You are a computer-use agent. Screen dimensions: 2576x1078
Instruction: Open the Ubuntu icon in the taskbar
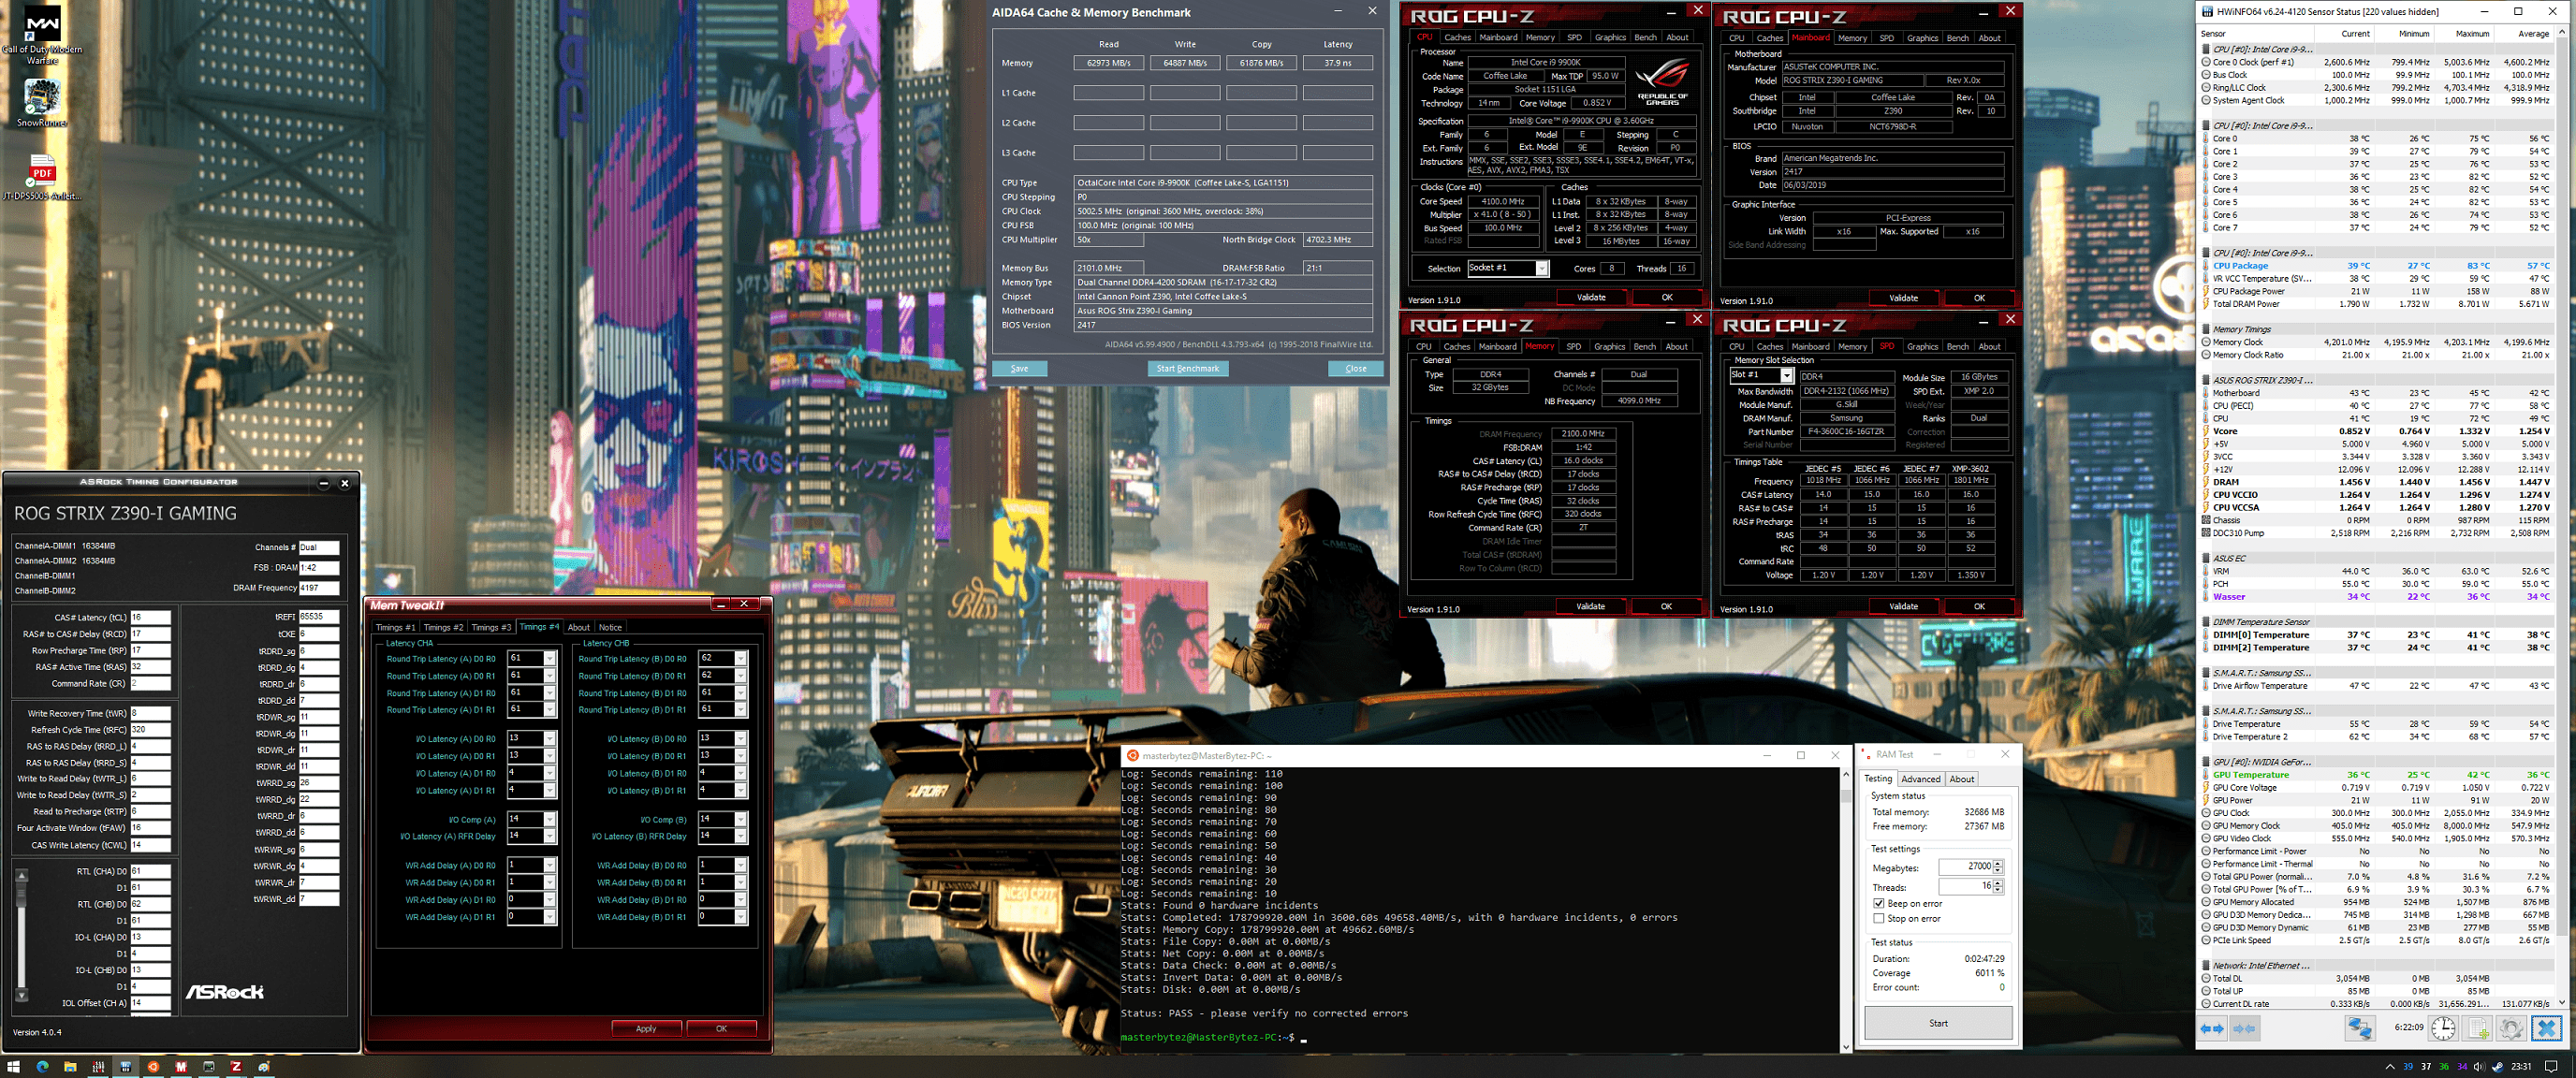153,1067
